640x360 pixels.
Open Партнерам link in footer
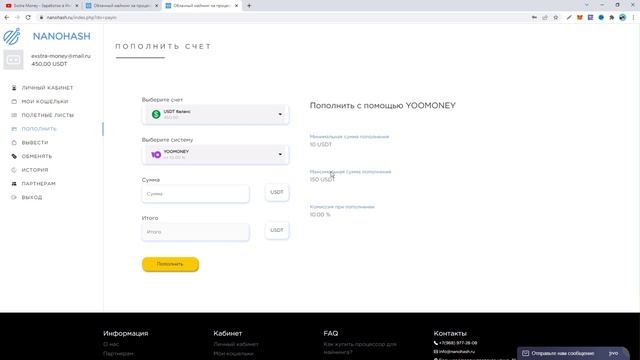point(118,353)
